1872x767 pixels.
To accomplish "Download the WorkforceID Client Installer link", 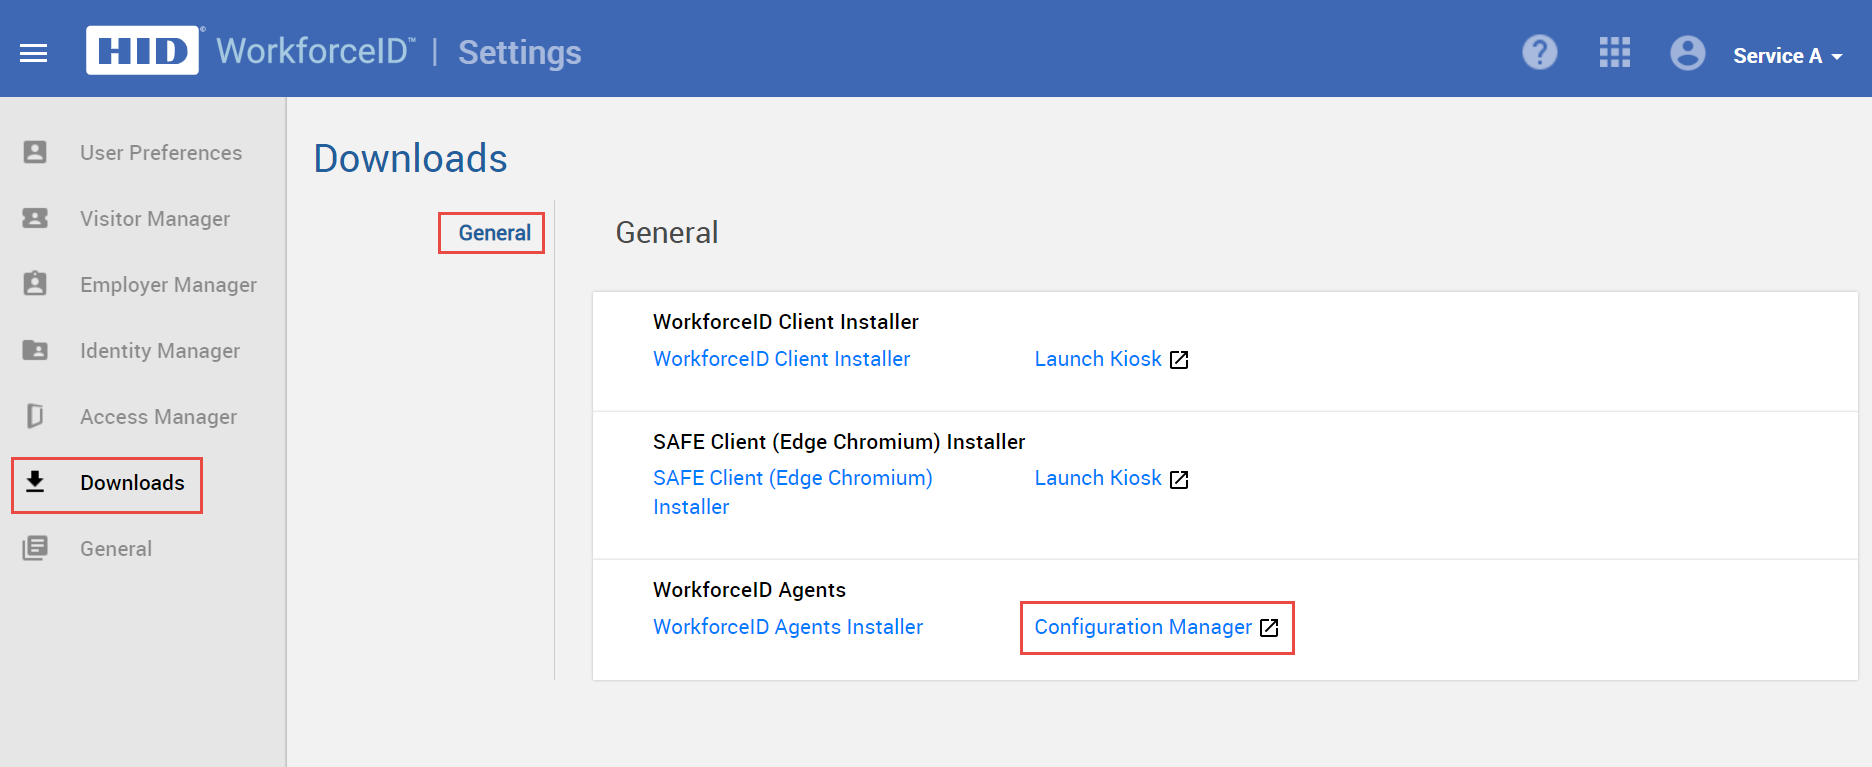I will 781,359.
